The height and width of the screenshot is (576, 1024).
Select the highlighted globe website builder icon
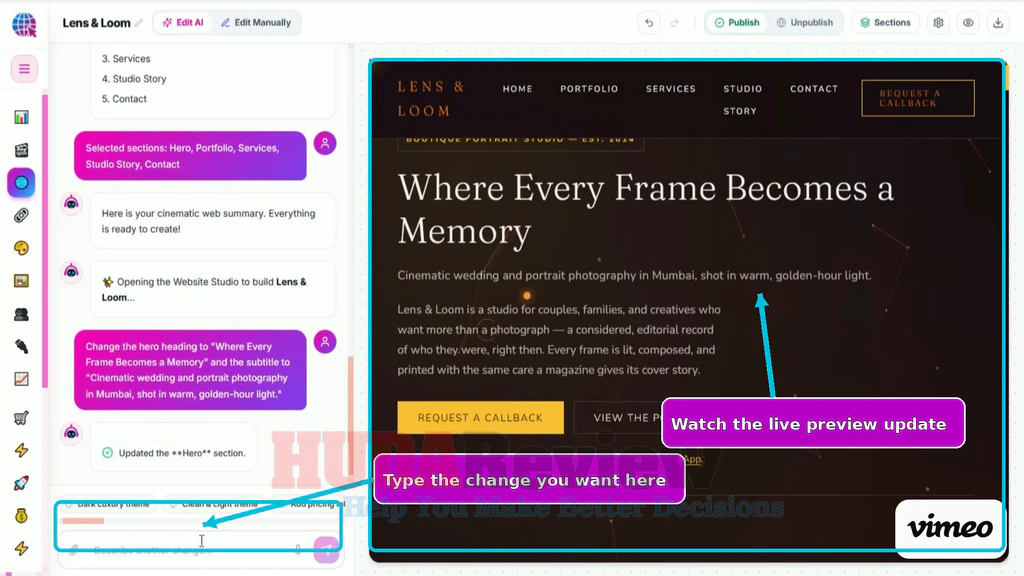[22, 183]
